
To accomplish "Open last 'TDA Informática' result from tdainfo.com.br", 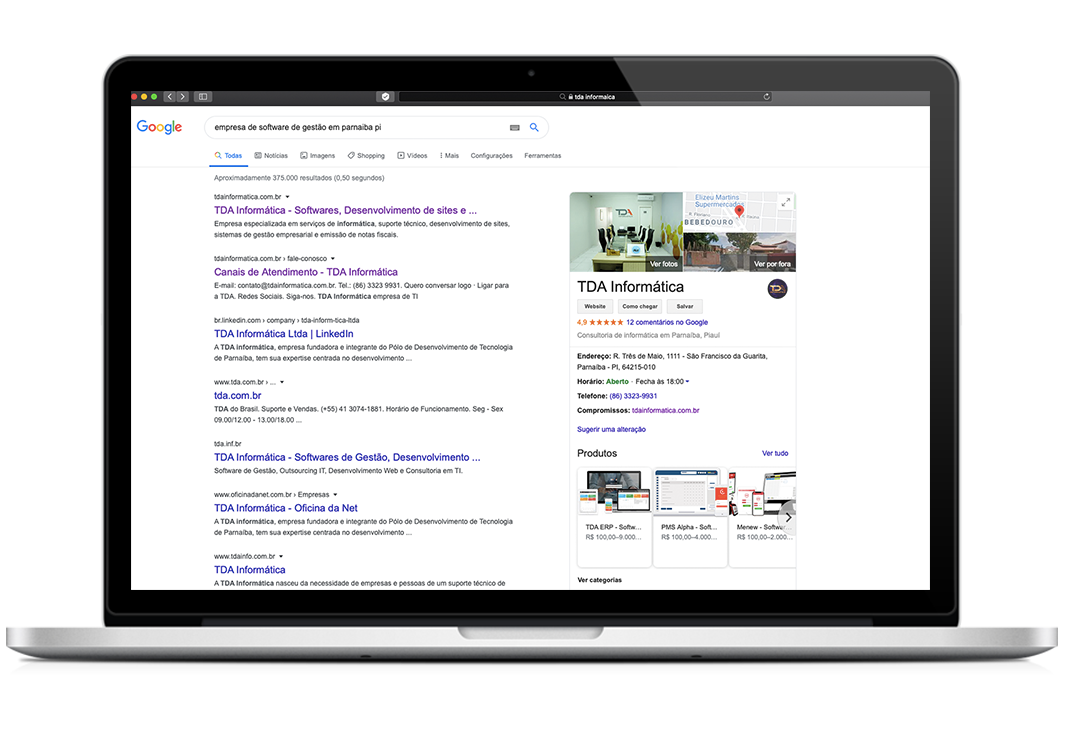I will [249, 570].
